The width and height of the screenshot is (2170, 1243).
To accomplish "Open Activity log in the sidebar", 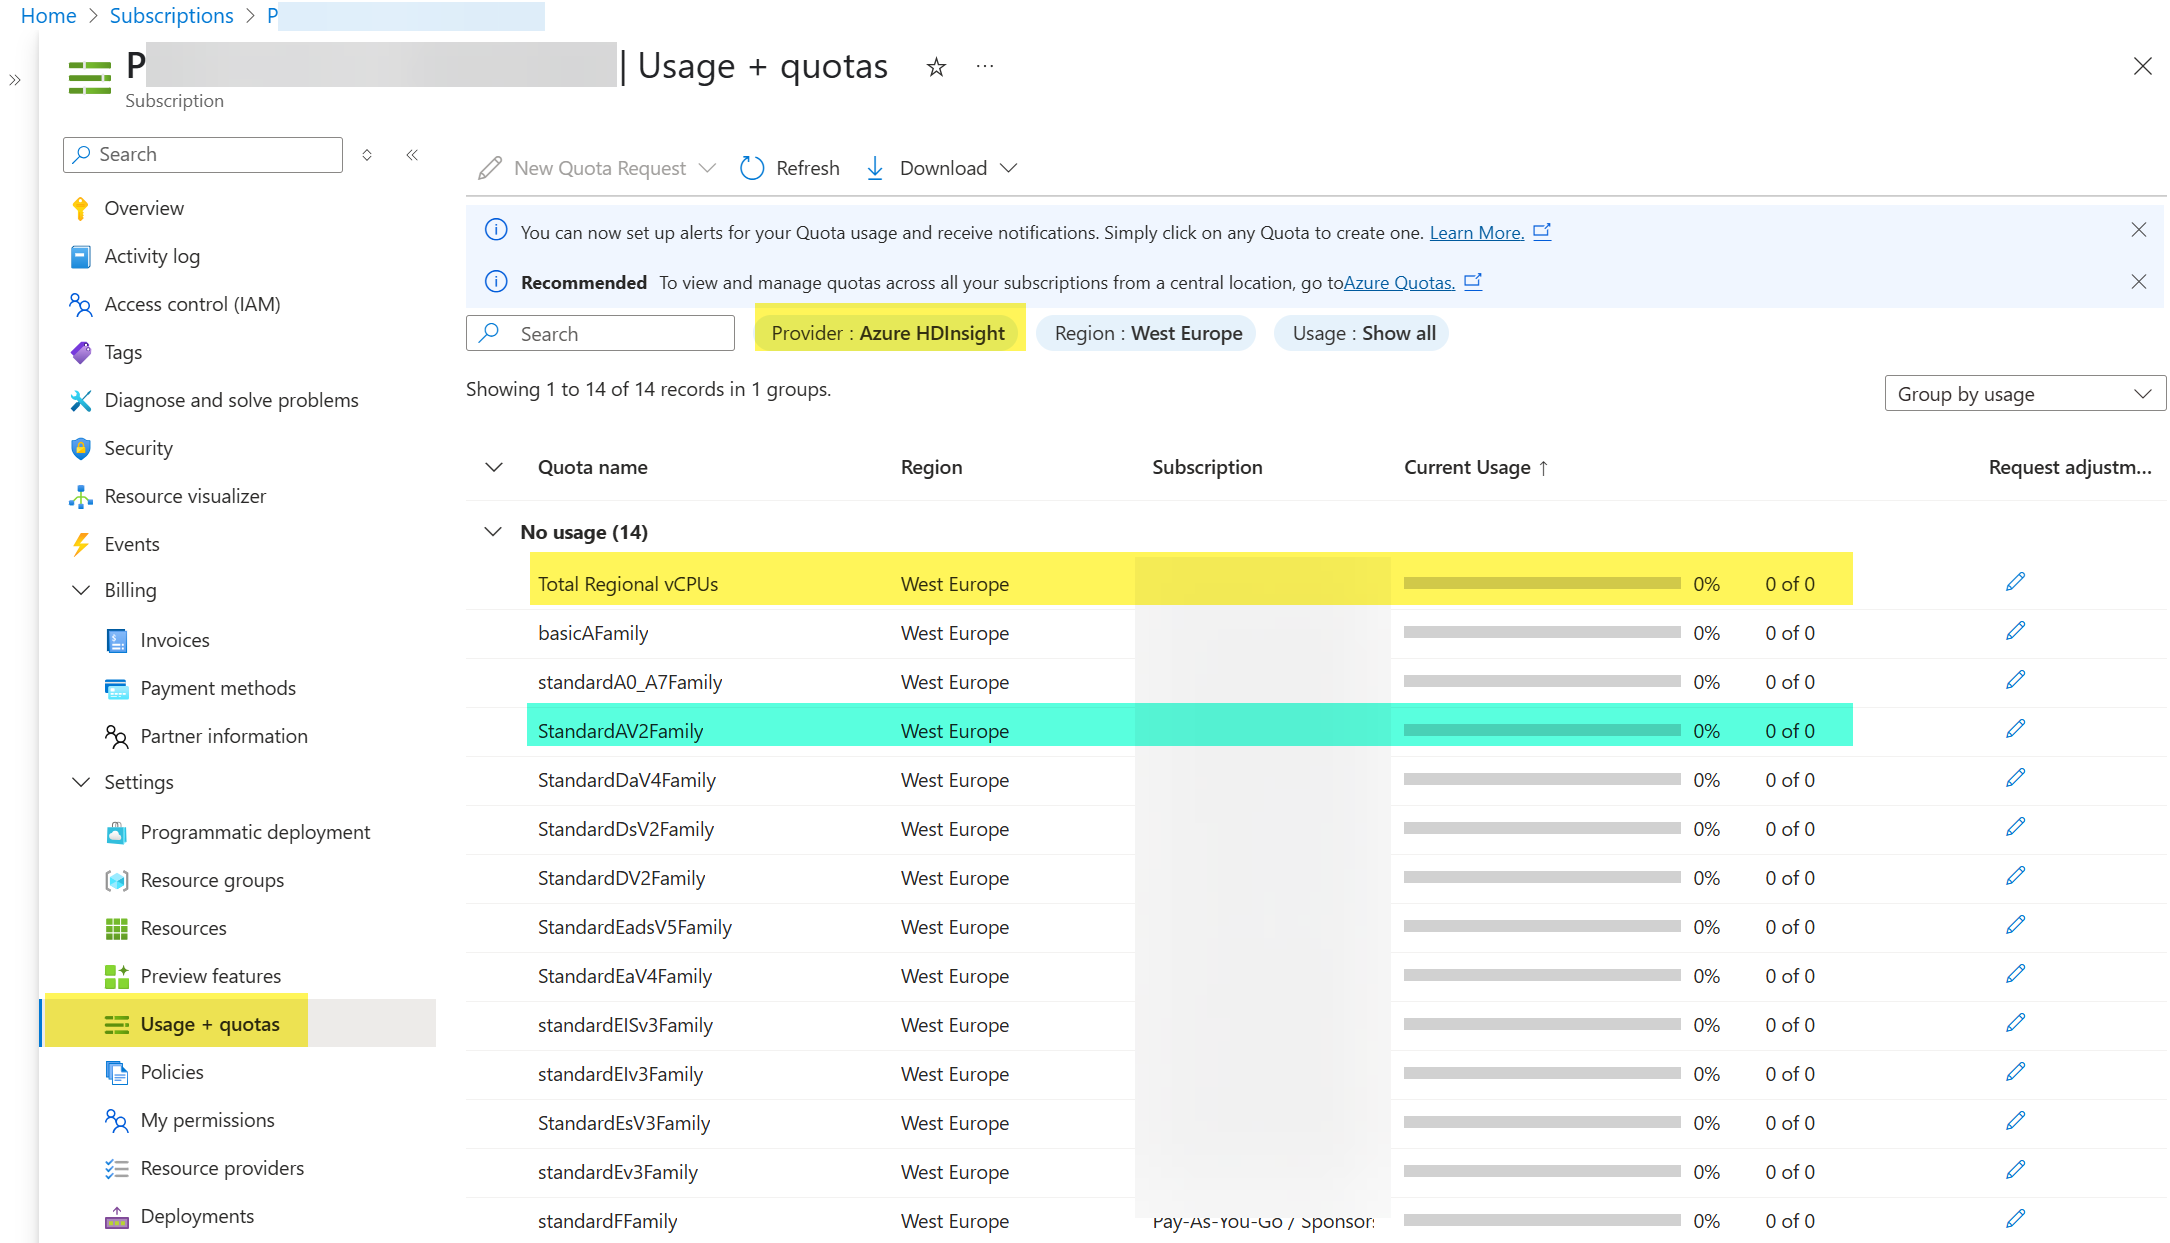I will 152,256.
